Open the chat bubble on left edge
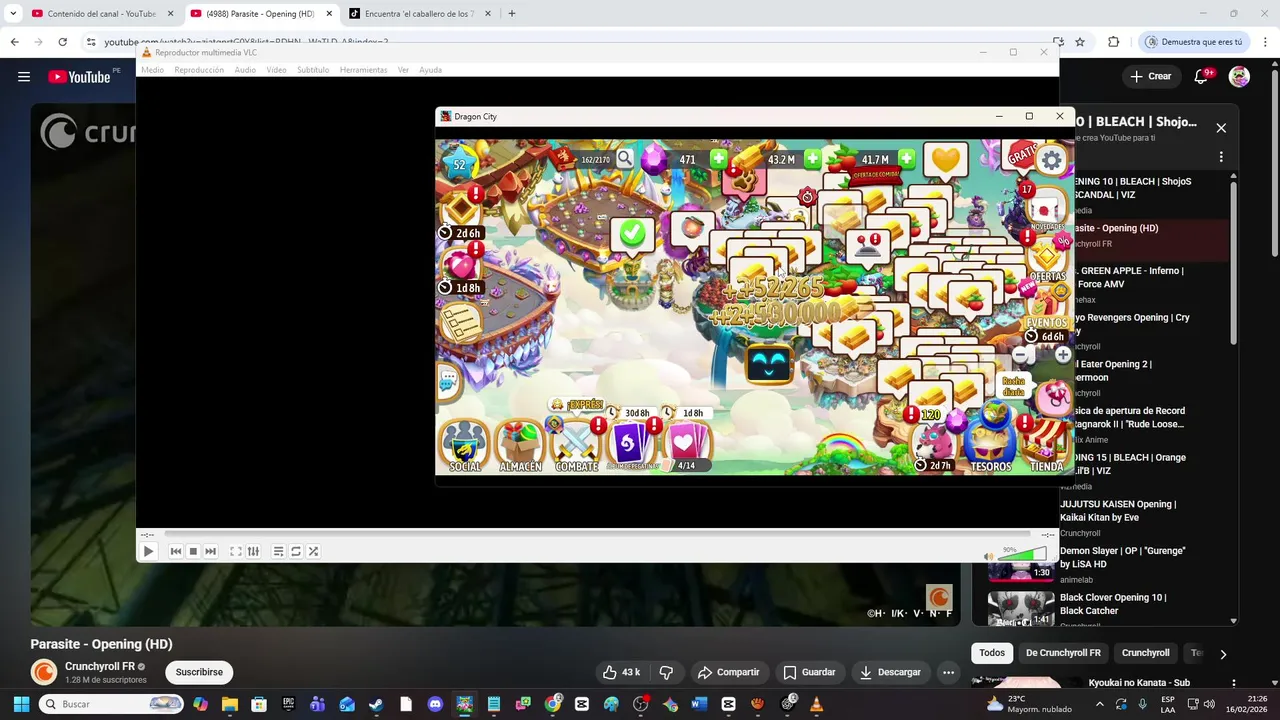This screenshot has width=1280, height=720. pos(447,380)
